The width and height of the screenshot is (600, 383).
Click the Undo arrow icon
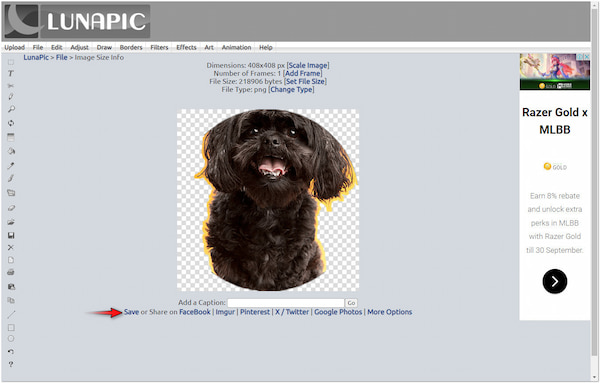pyautogui.click(x=11, y=351)
